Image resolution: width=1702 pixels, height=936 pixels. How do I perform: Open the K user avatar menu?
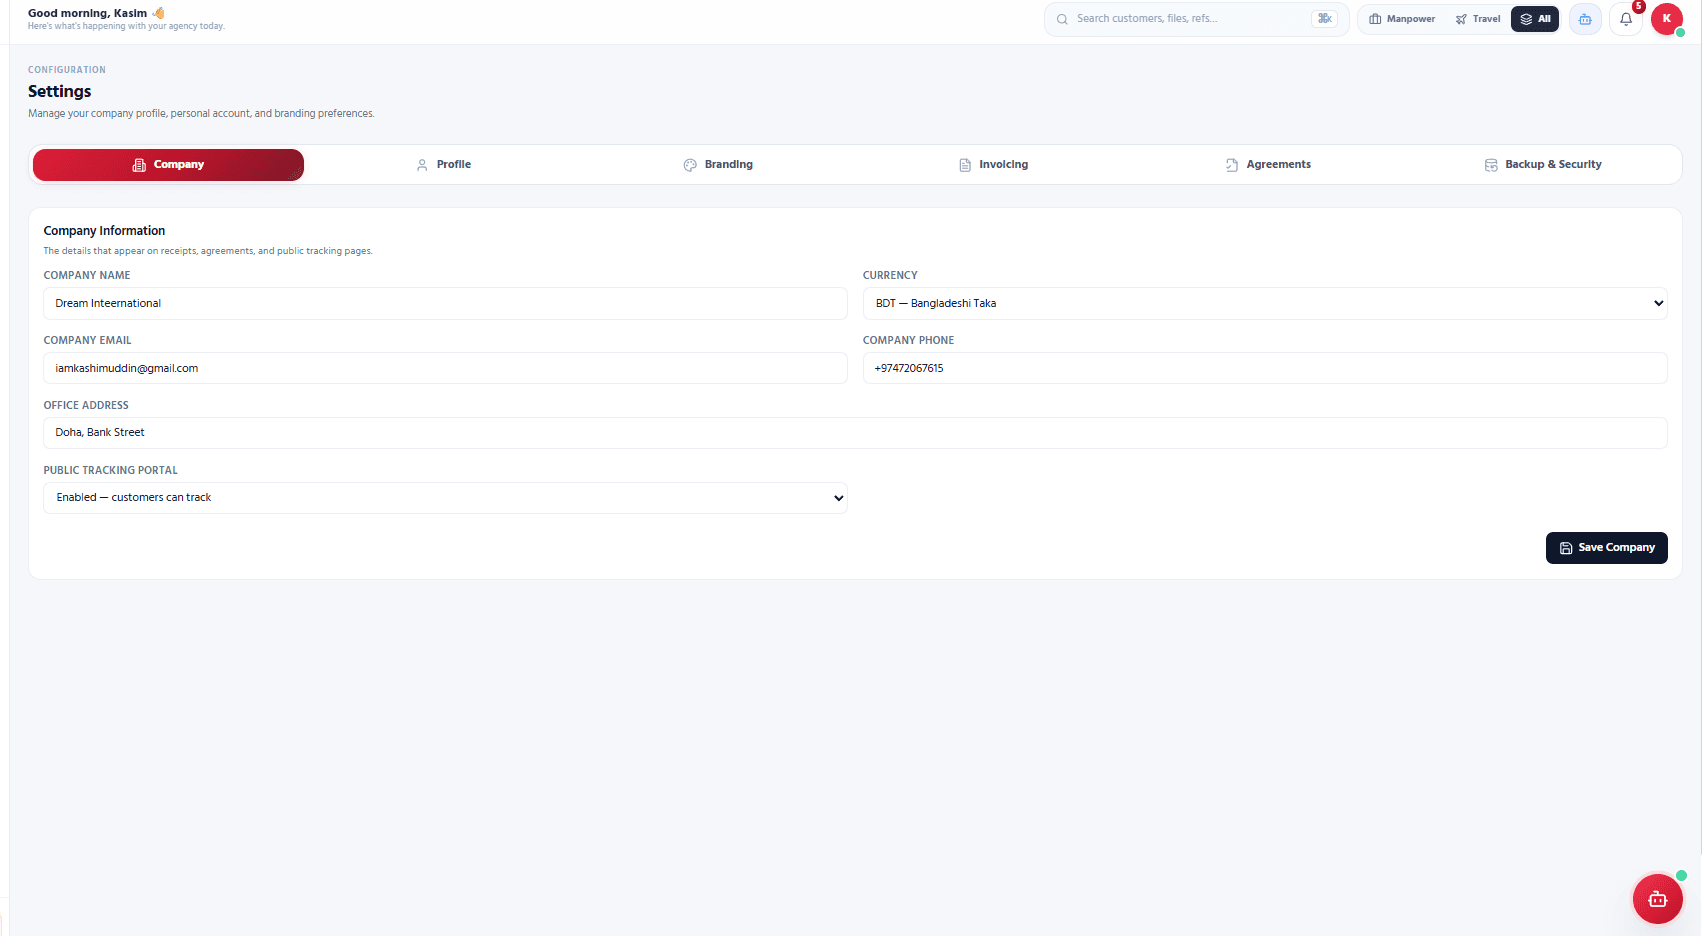pos(1667,19)
